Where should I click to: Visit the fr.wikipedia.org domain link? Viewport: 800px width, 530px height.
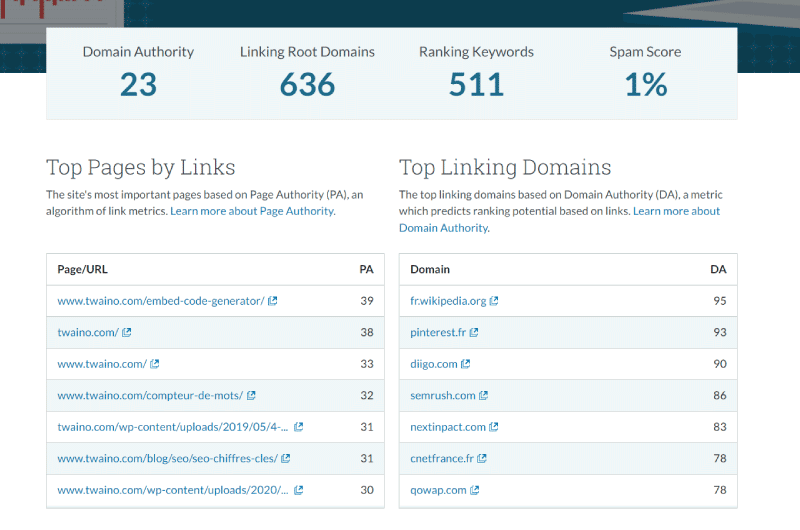tap(448, 301)
